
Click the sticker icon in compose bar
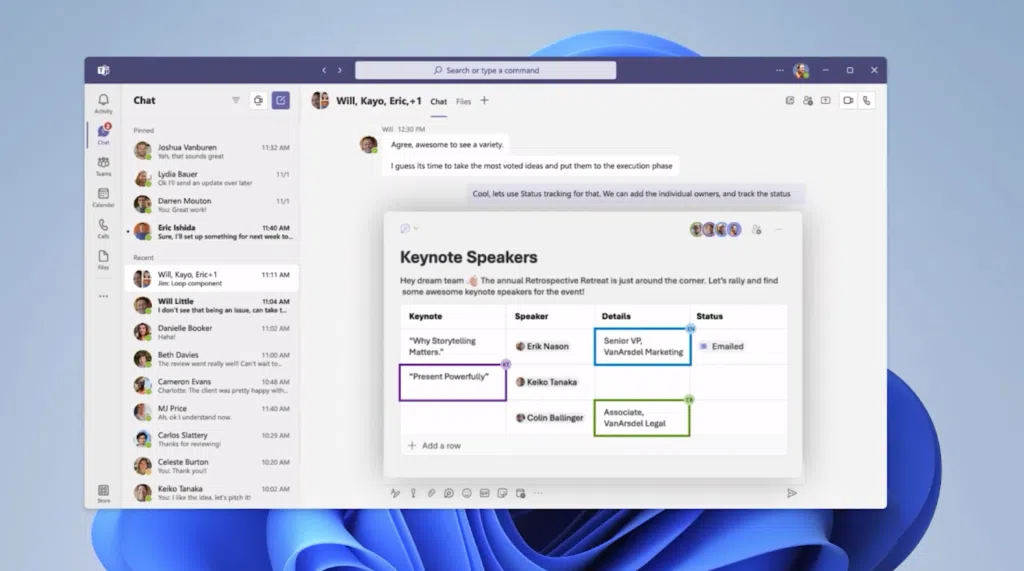click(x=502, y=493)
